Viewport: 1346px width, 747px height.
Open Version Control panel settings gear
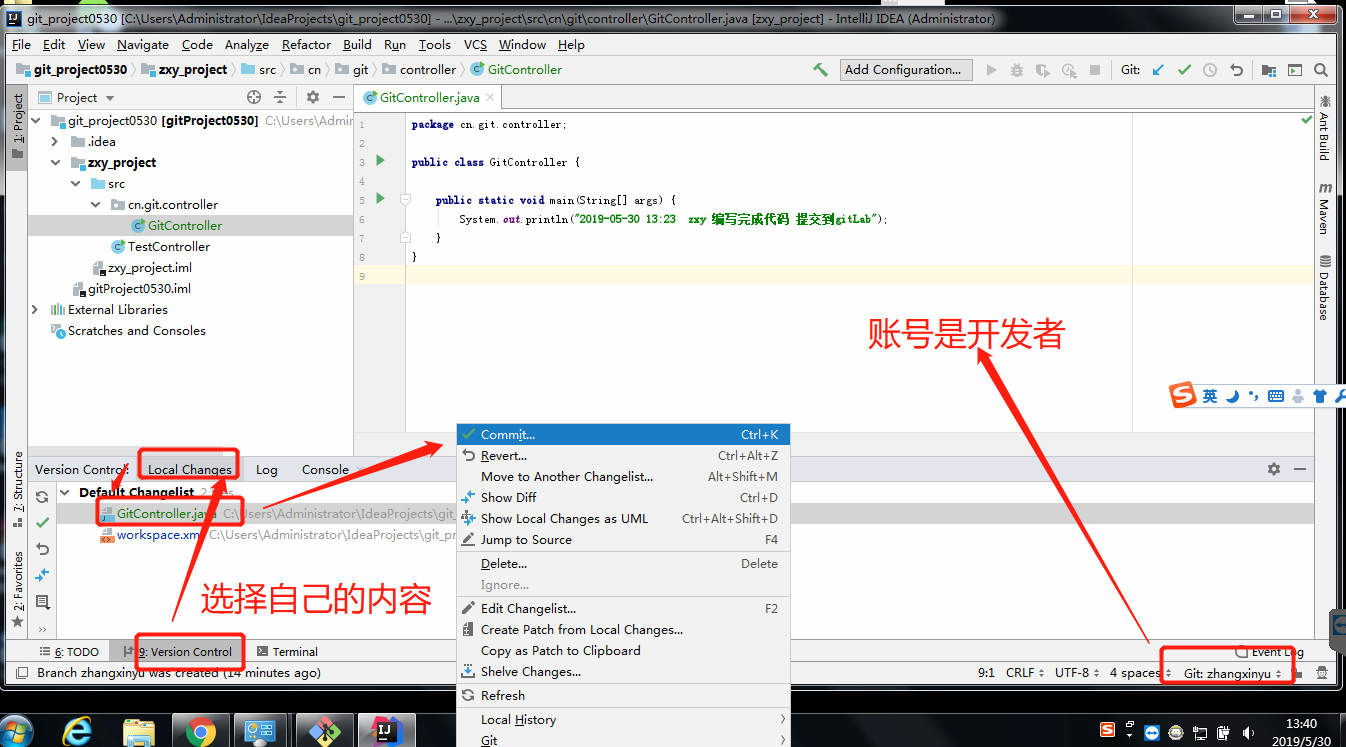1274,469
